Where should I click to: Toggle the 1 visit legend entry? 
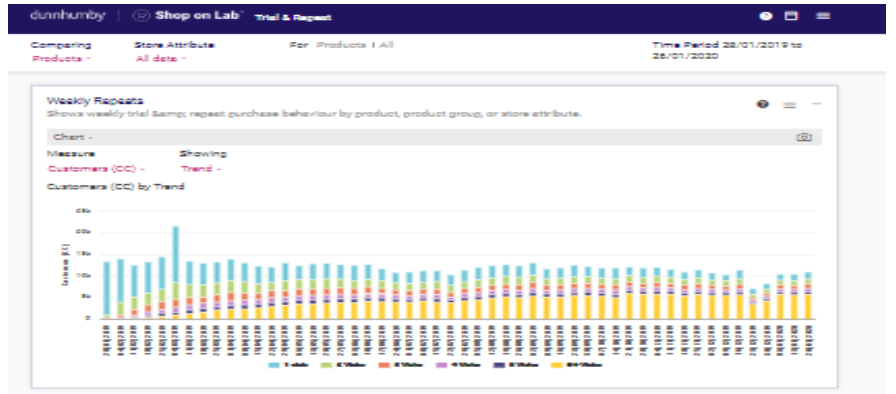pyautogui.click(x=289, y=365)
